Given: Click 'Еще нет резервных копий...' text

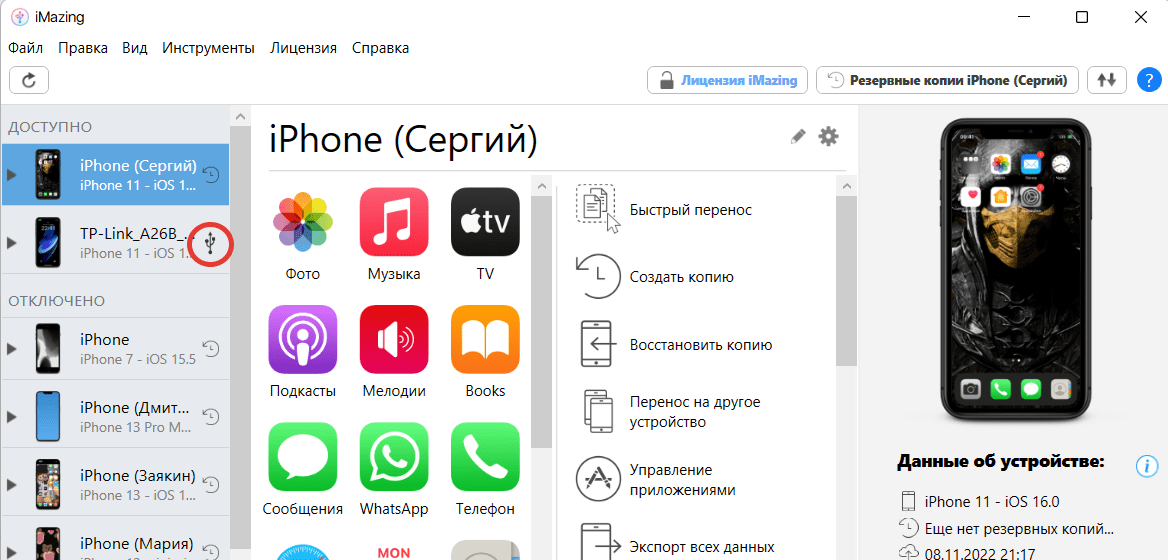Looking at the screenshot, I should pyautogui.click(x=1019, y=530).
